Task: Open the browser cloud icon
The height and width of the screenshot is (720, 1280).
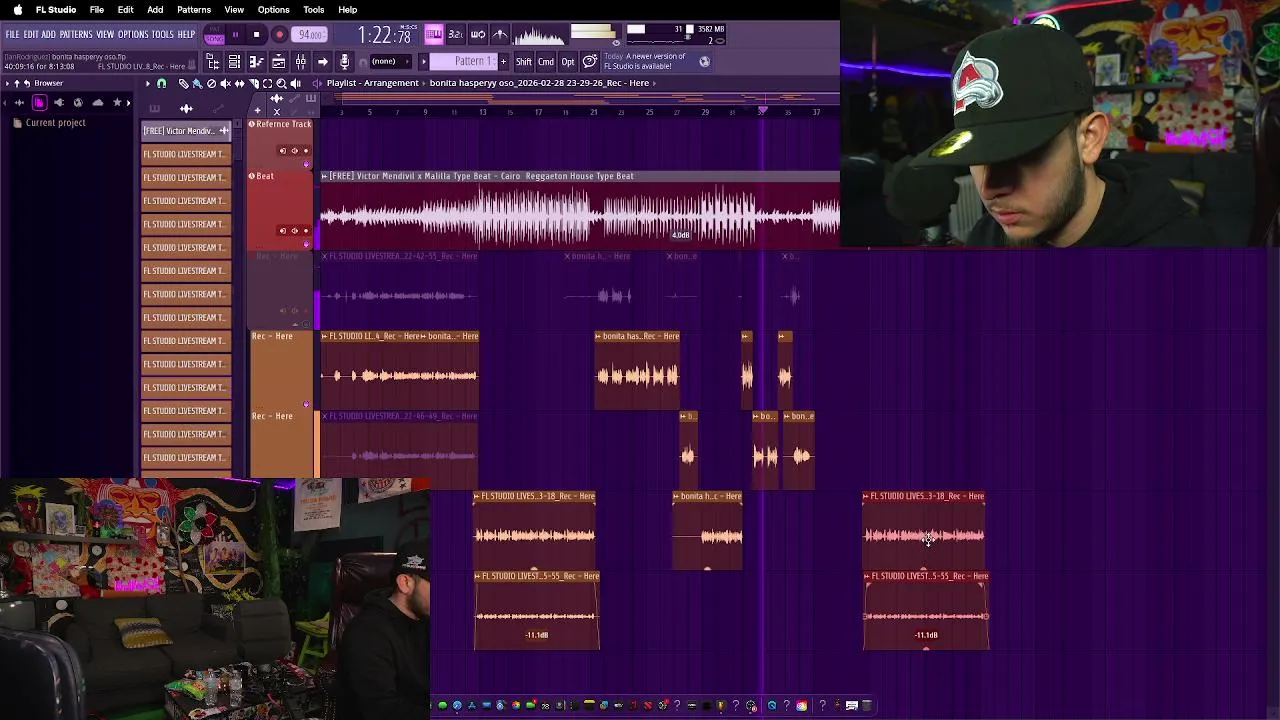Action: coord(98,103)
